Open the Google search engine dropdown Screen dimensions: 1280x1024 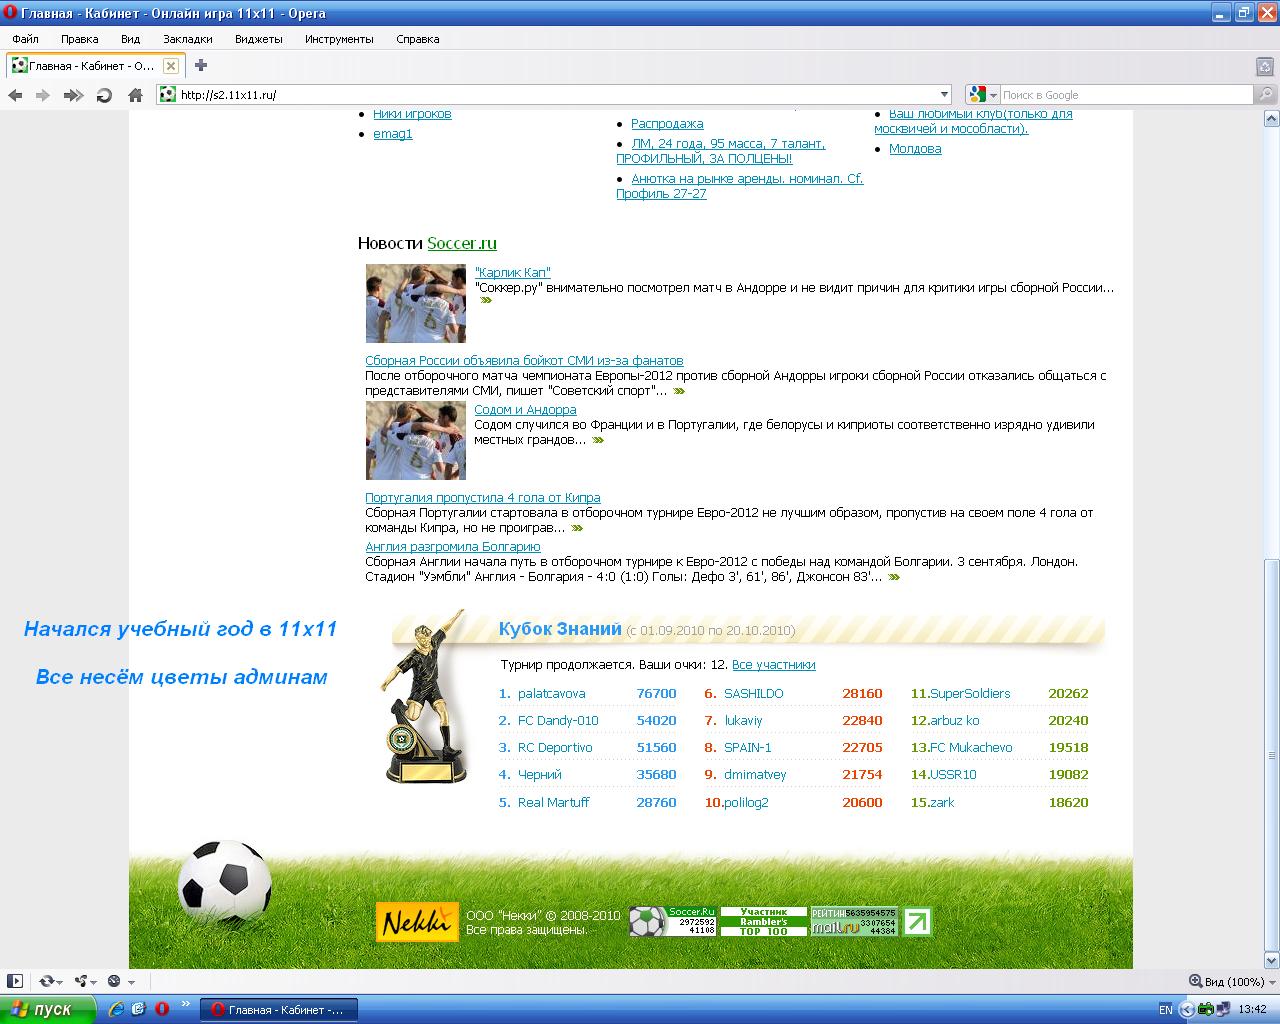(982, 95)
